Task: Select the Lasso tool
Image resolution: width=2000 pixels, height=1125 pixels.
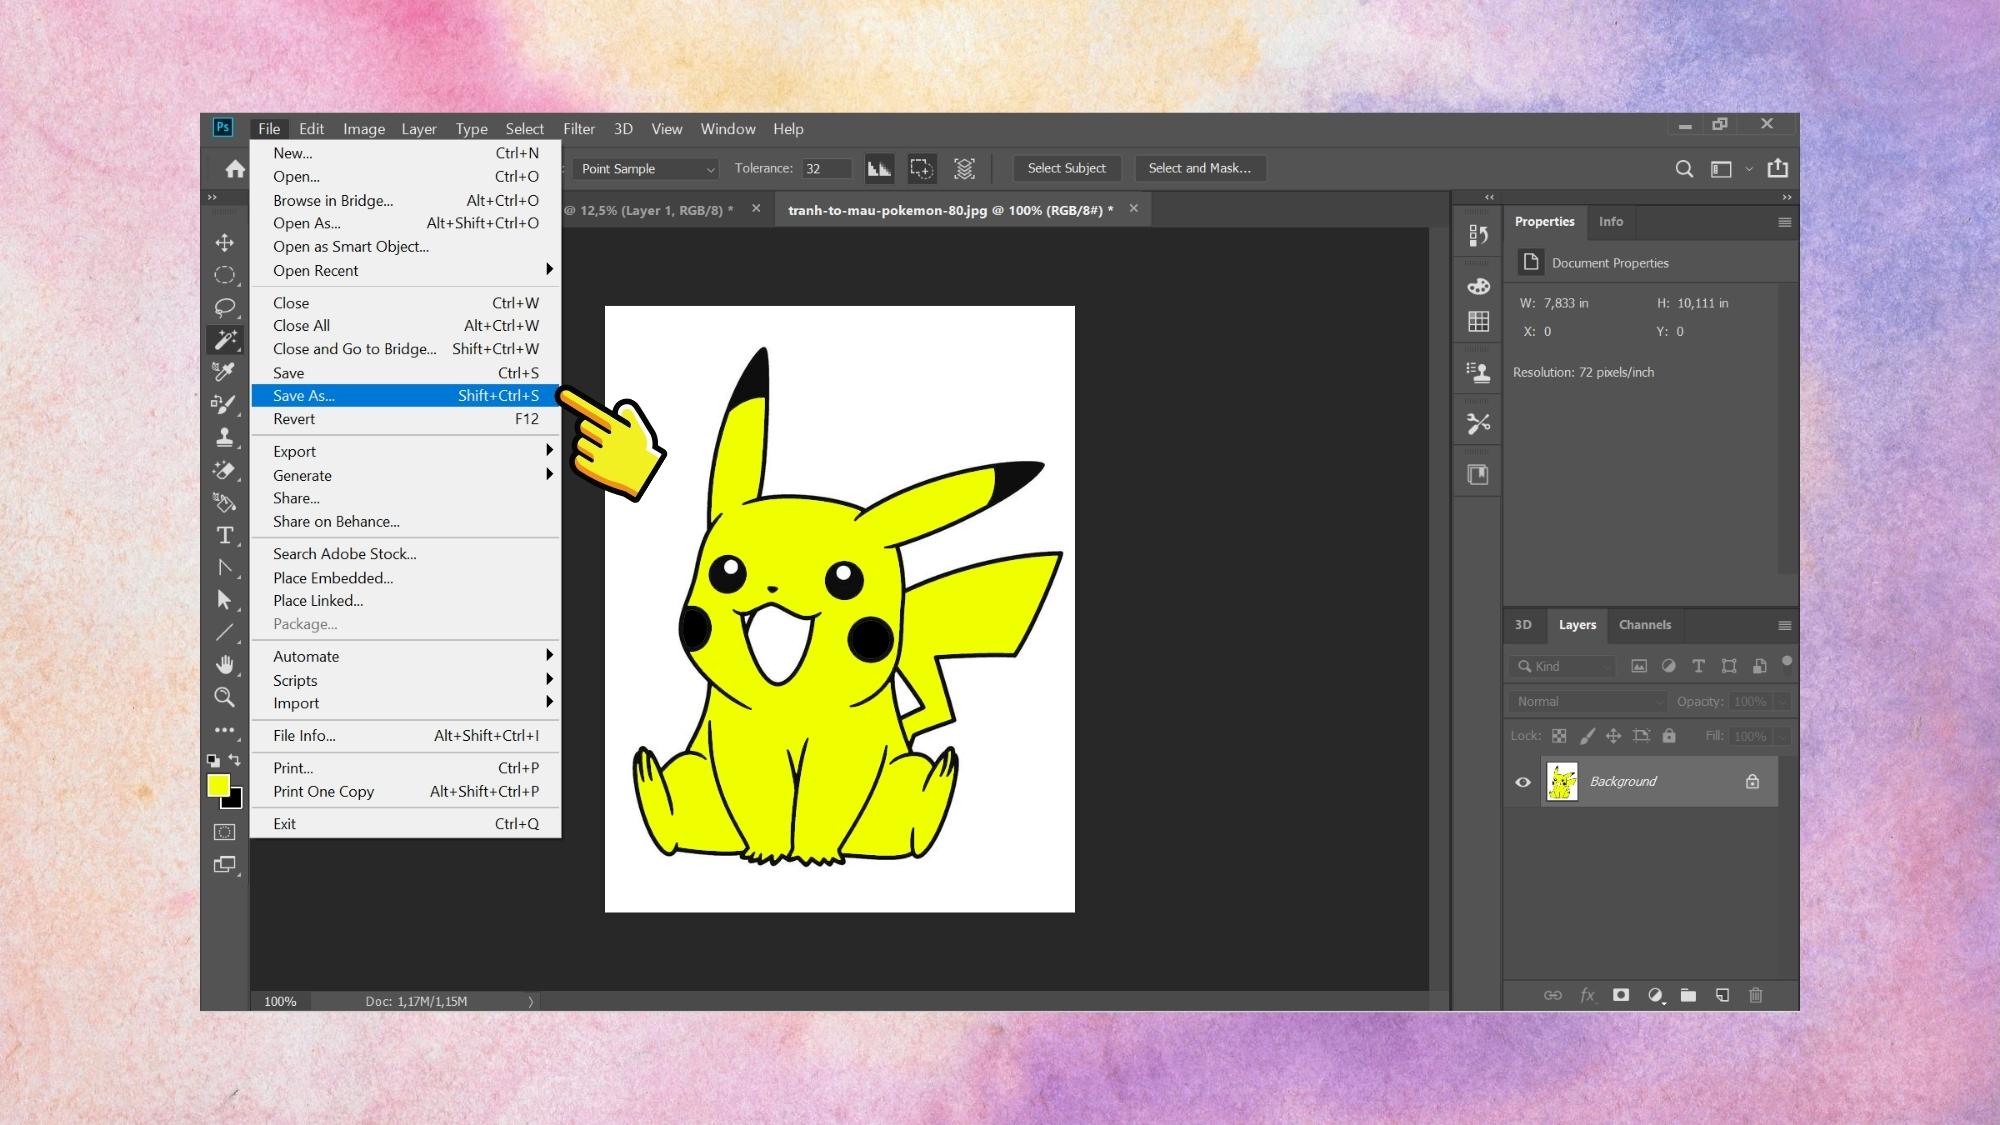Action: (224, 307)
